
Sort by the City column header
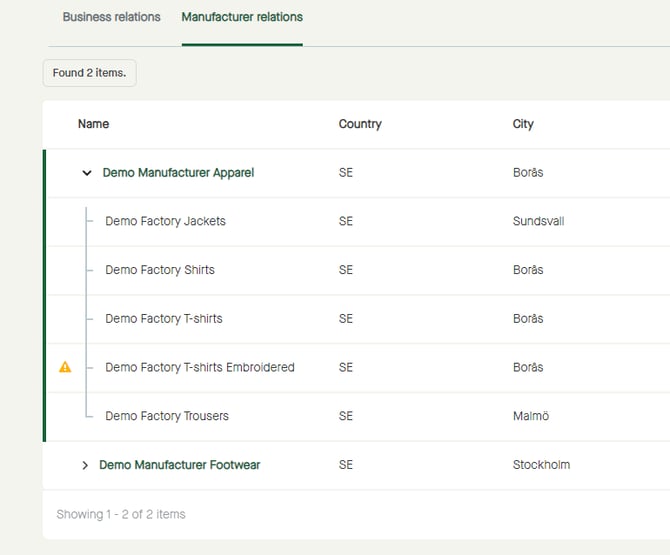click(x=523, y=124)
